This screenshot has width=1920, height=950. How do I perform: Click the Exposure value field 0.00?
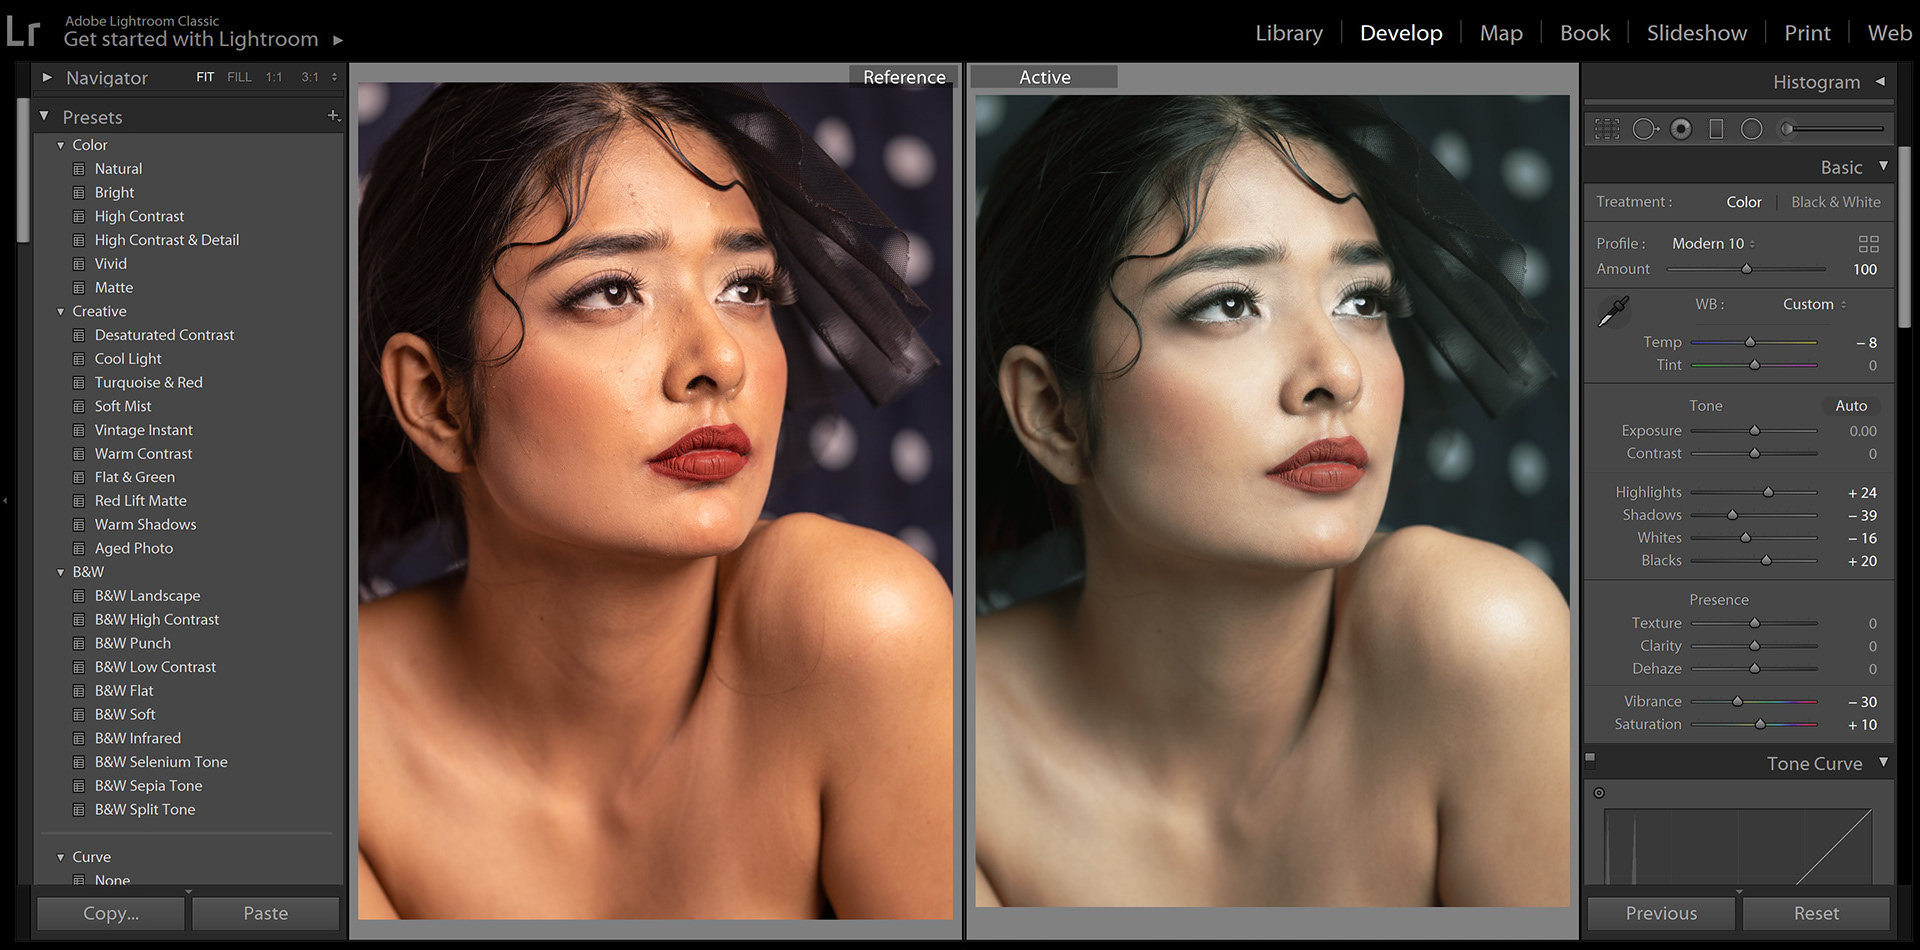pyautogui.click(x=1863, y=431)
